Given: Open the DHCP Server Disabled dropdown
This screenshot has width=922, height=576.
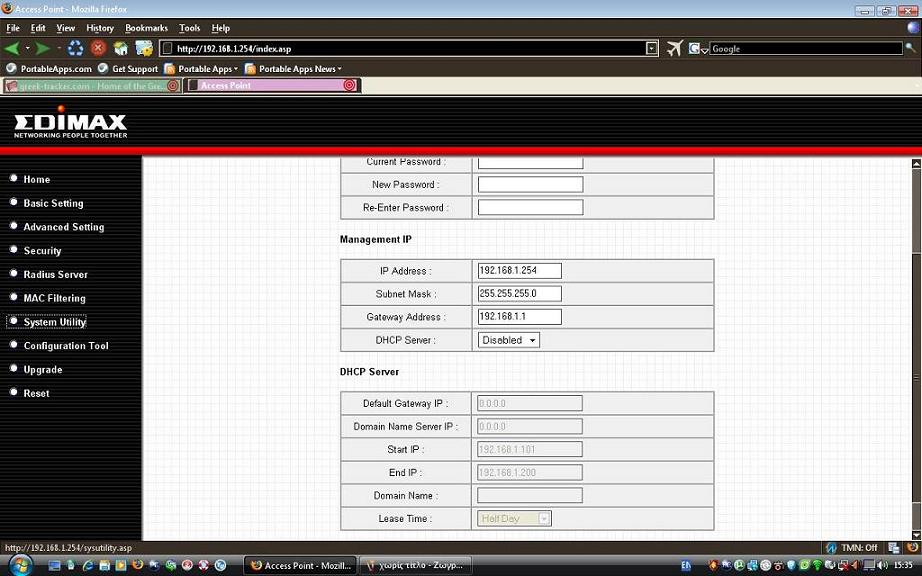Looking at the screenshot, I should point(509,340).
